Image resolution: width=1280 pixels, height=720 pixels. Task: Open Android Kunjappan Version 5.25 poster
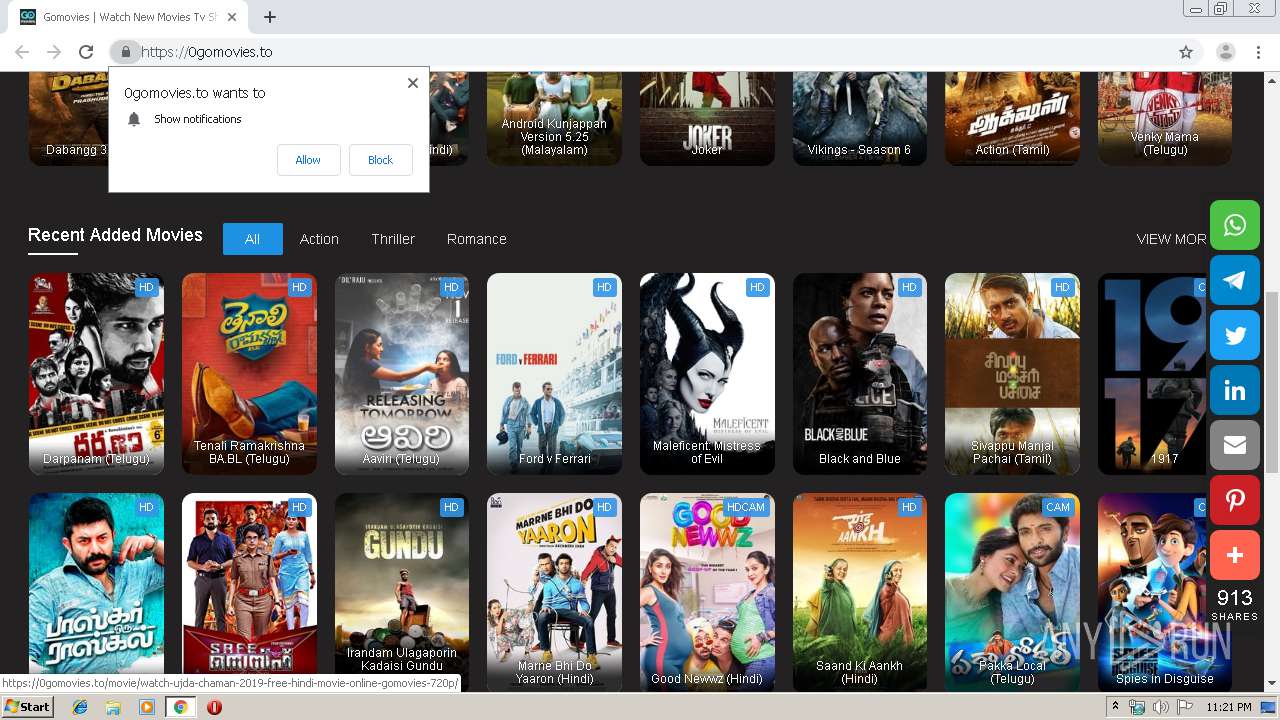[554, 119]
